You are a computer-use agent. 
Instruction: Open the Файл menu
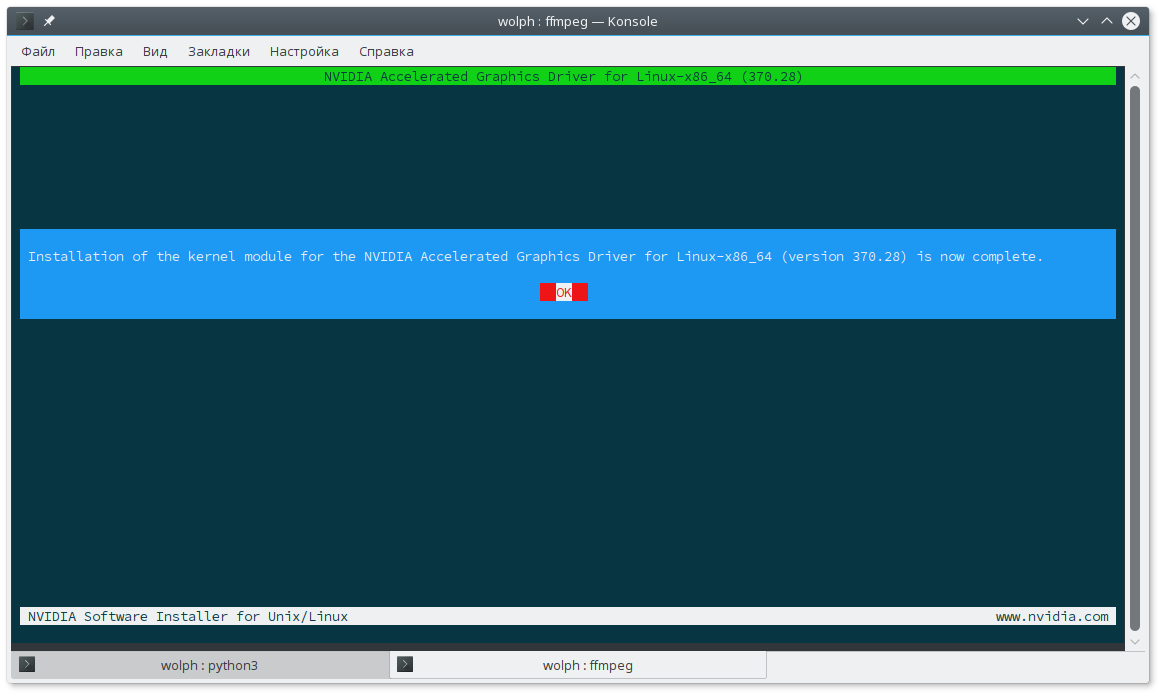(x=38, y=51)
